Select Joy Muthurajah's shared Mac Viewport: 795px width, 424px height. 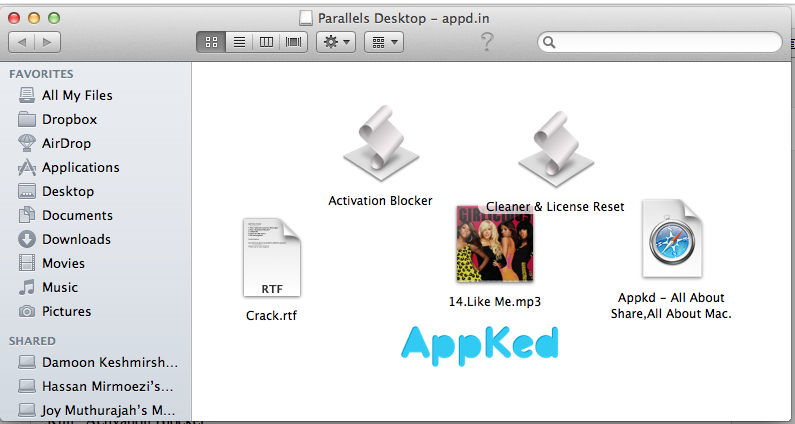click(x=97, y=410)
